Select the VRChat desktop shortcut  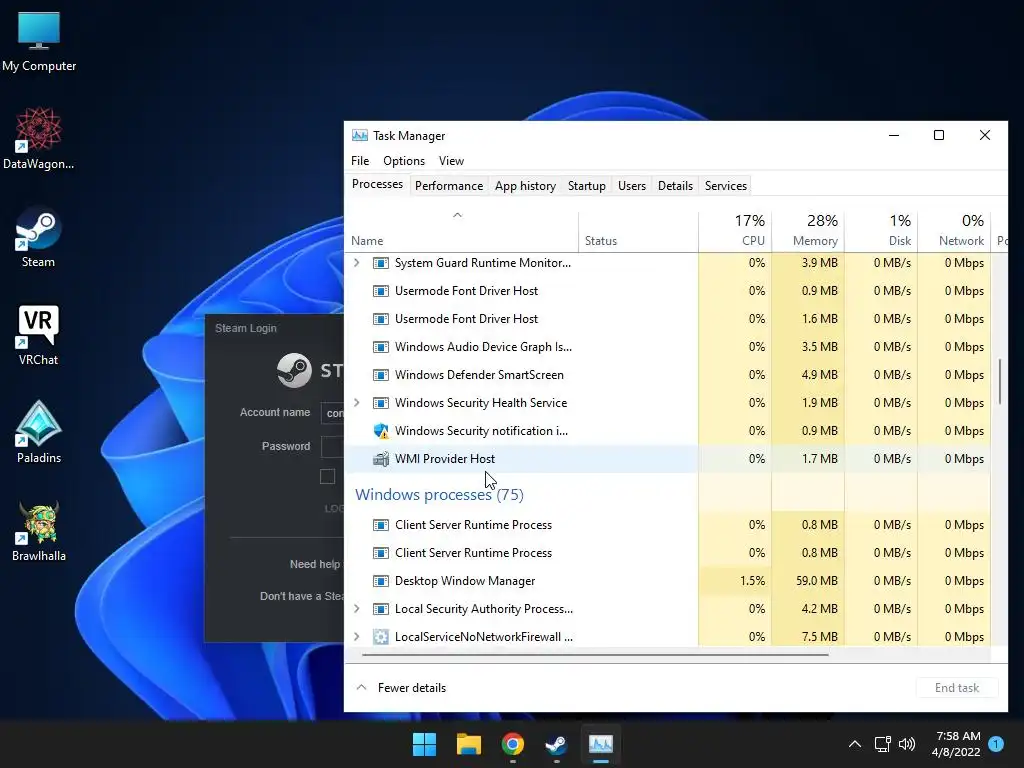click(x=39, y=334)
